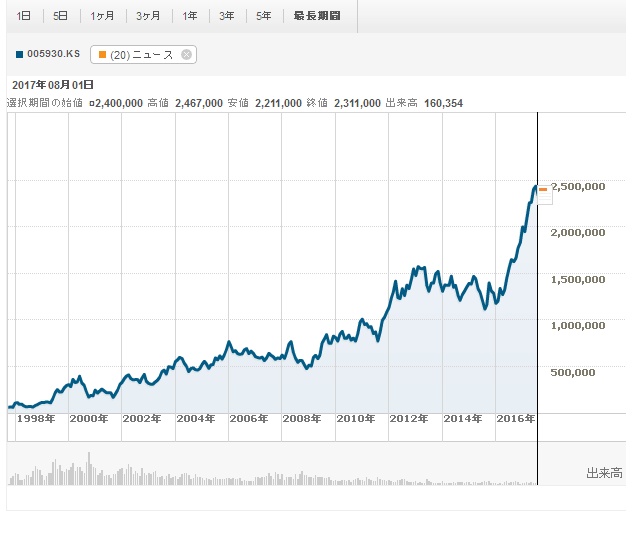Image resolution: width=634 pixels, height=539 pixels.
Task: Show the 3年 chart period
Action: 227,16
